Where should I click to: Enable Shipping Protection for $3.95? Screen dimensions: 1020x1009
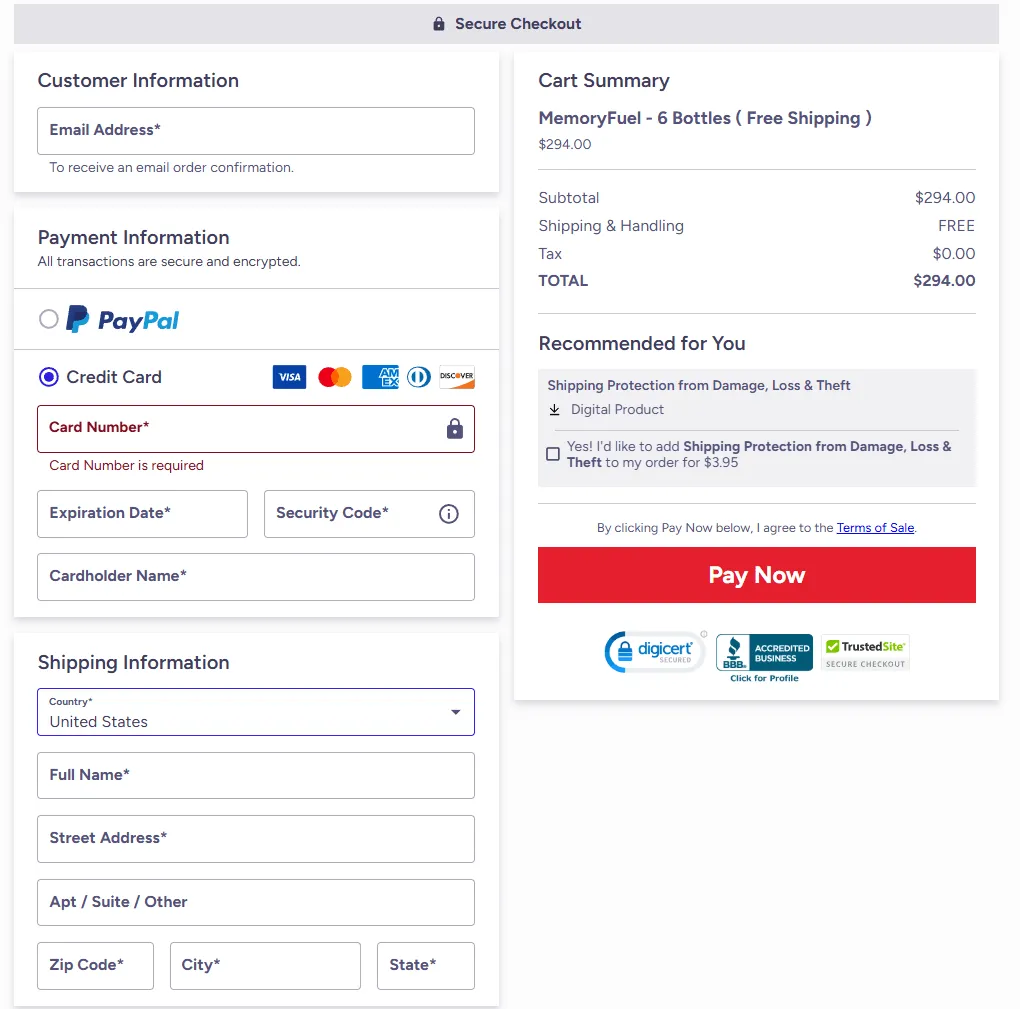point(553,453)
